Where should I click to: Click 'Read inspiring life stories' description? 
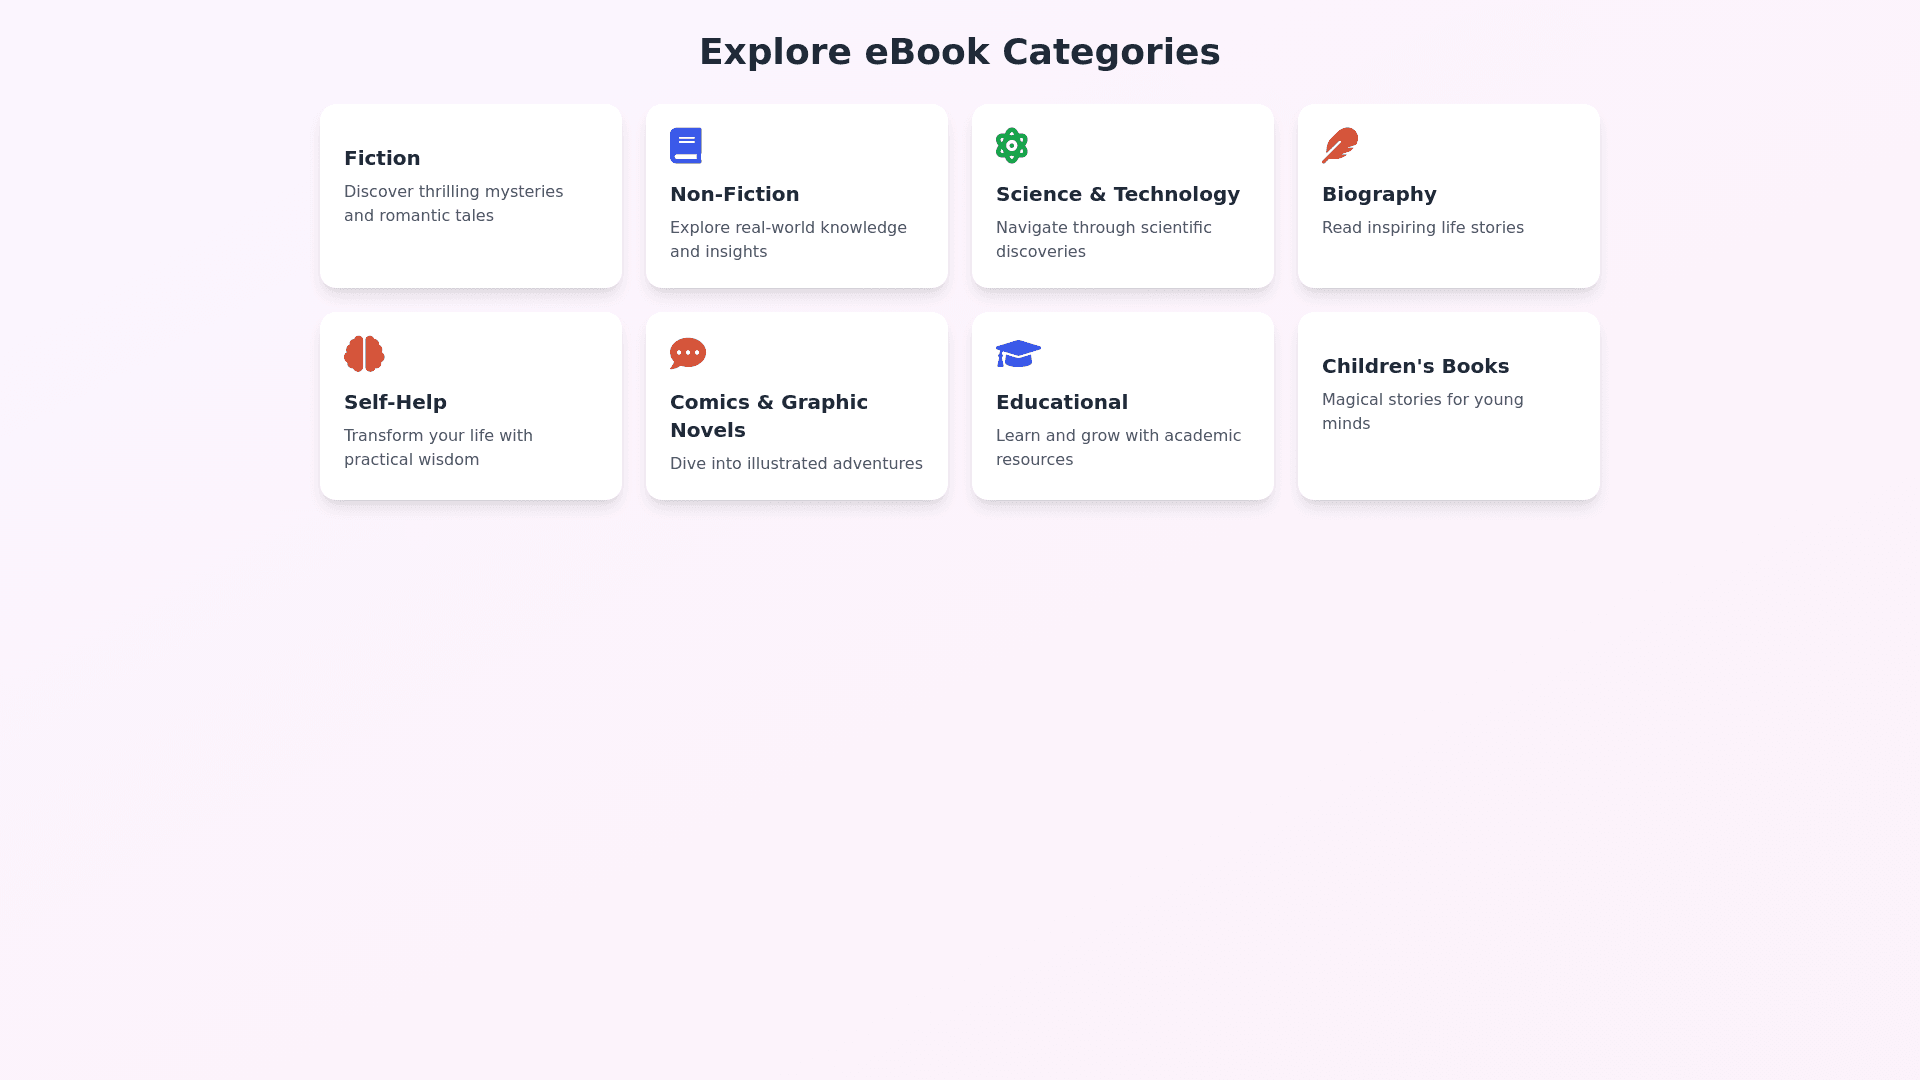(x=1423, y=228)
